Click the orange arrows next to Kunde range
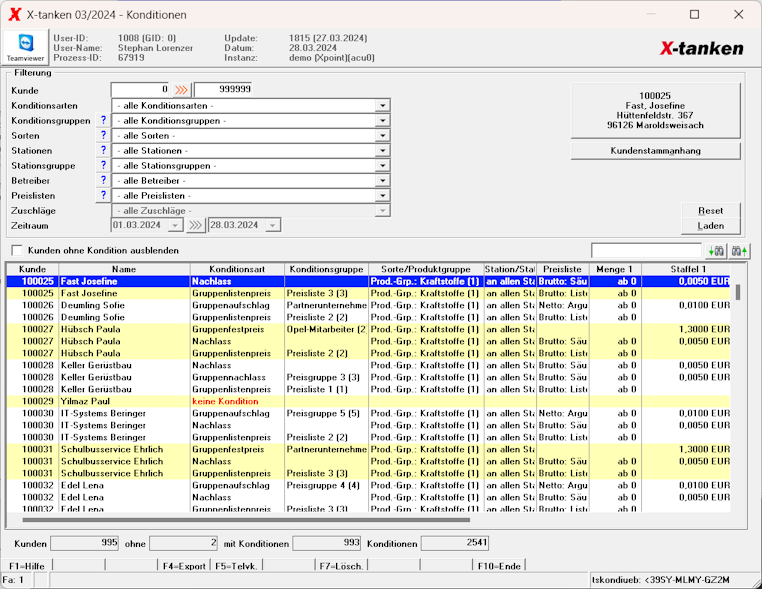 pos(181,90)
